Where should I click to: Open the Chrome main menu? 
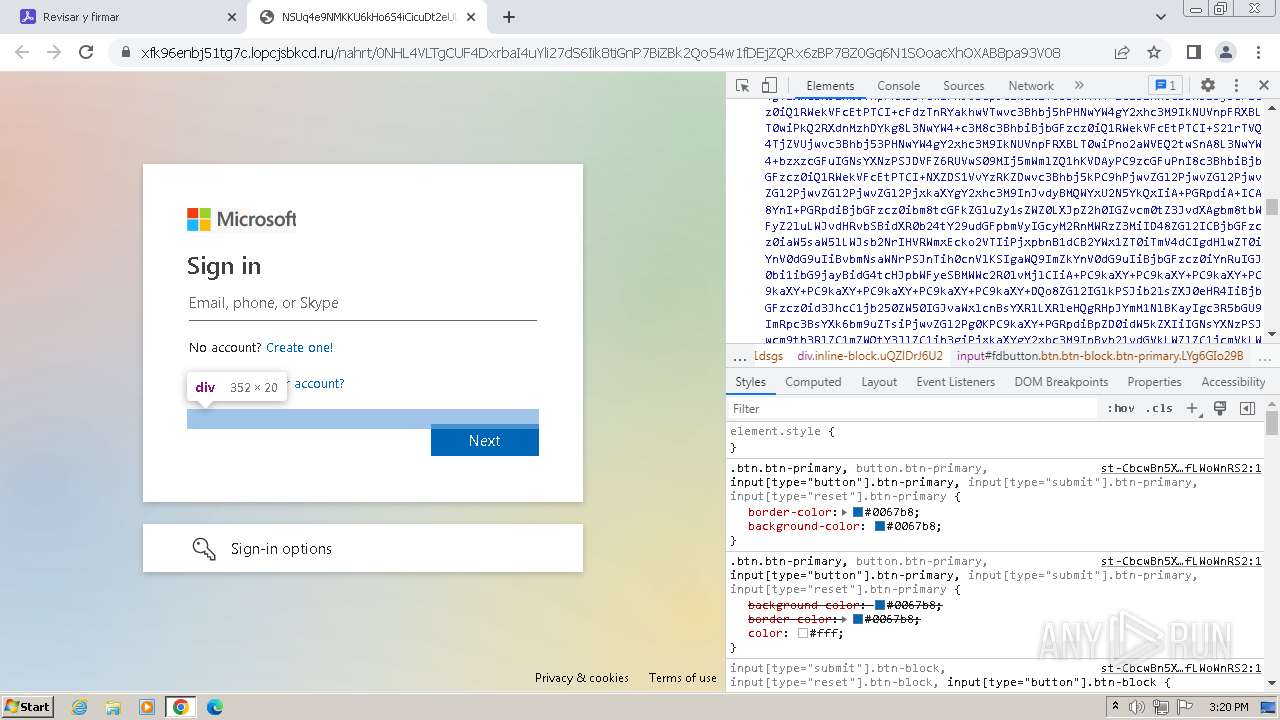click(x=1258, y=52)
